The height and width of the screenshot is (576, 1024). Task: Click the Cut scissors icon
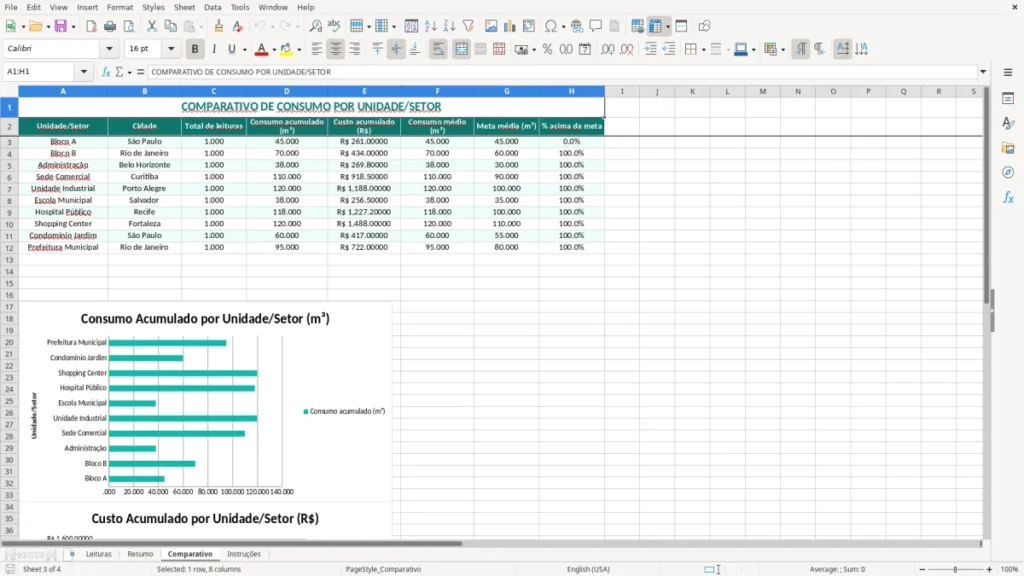coord(152,26)
